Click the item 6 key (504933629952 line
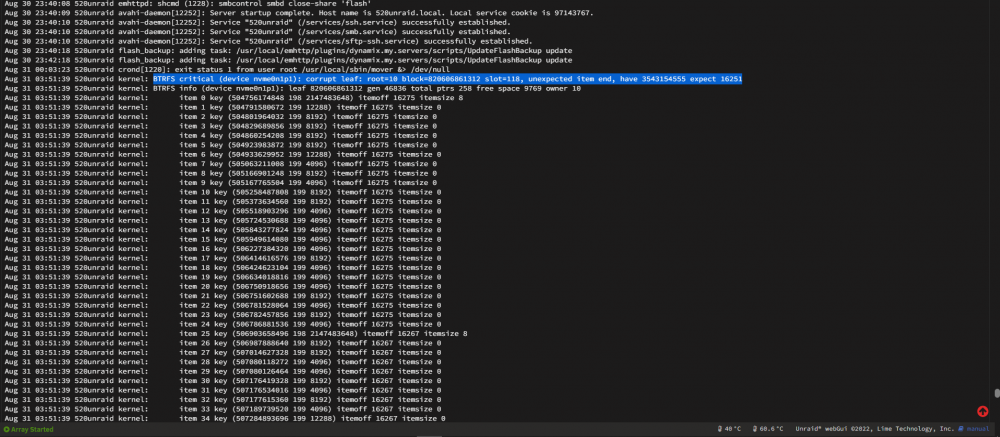Viewport: 1000px width, 437px height. pos(223,154)
